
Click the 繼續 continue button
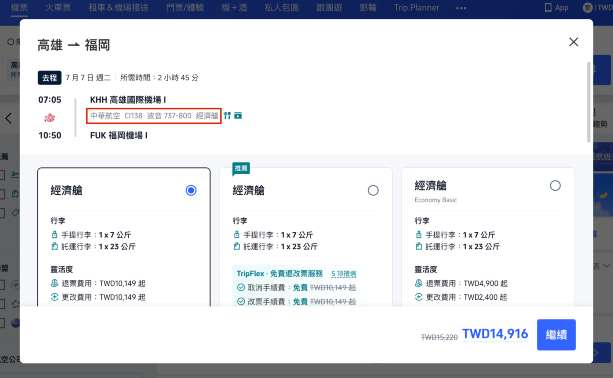coord(556,335)
